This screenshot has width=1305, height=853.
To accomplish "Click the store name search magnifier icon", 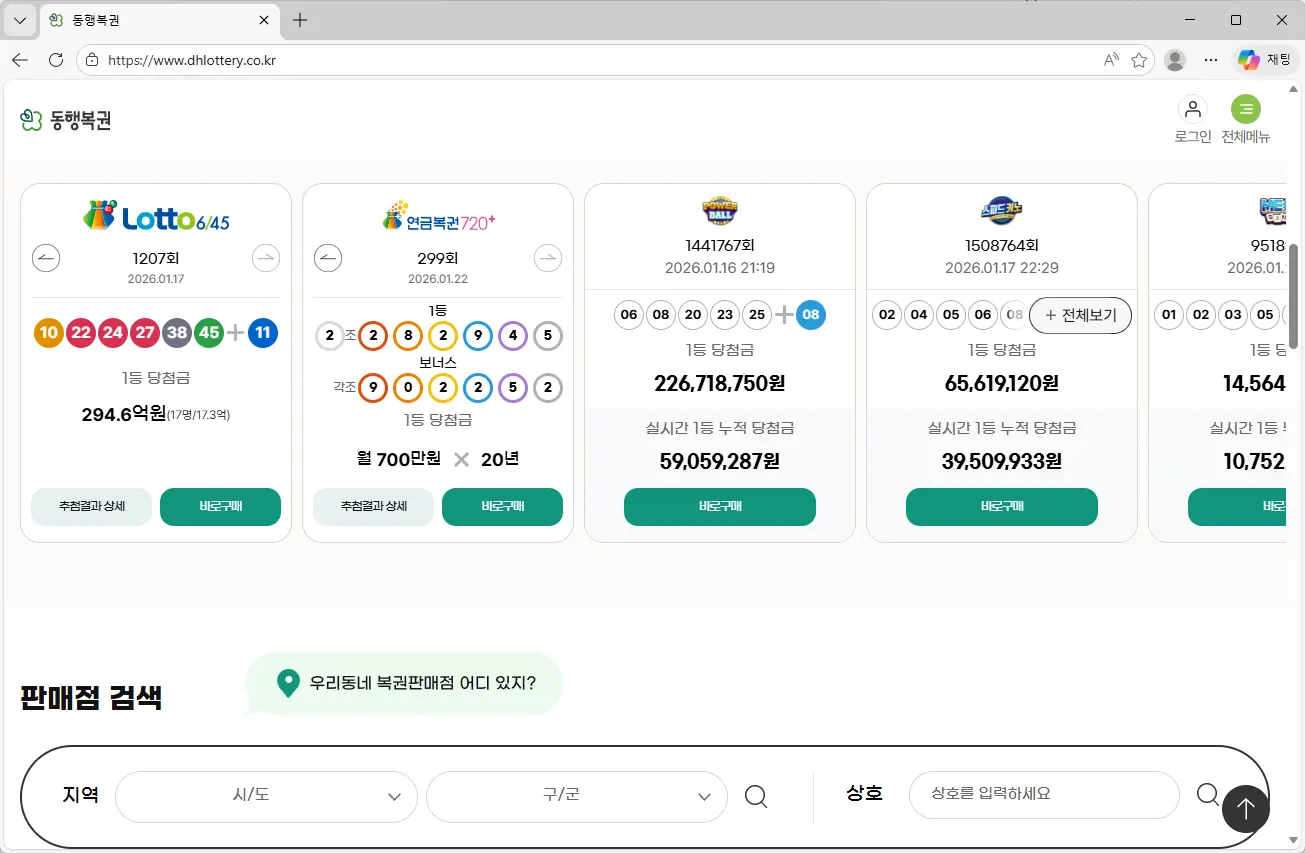I will pos(1207,794).
